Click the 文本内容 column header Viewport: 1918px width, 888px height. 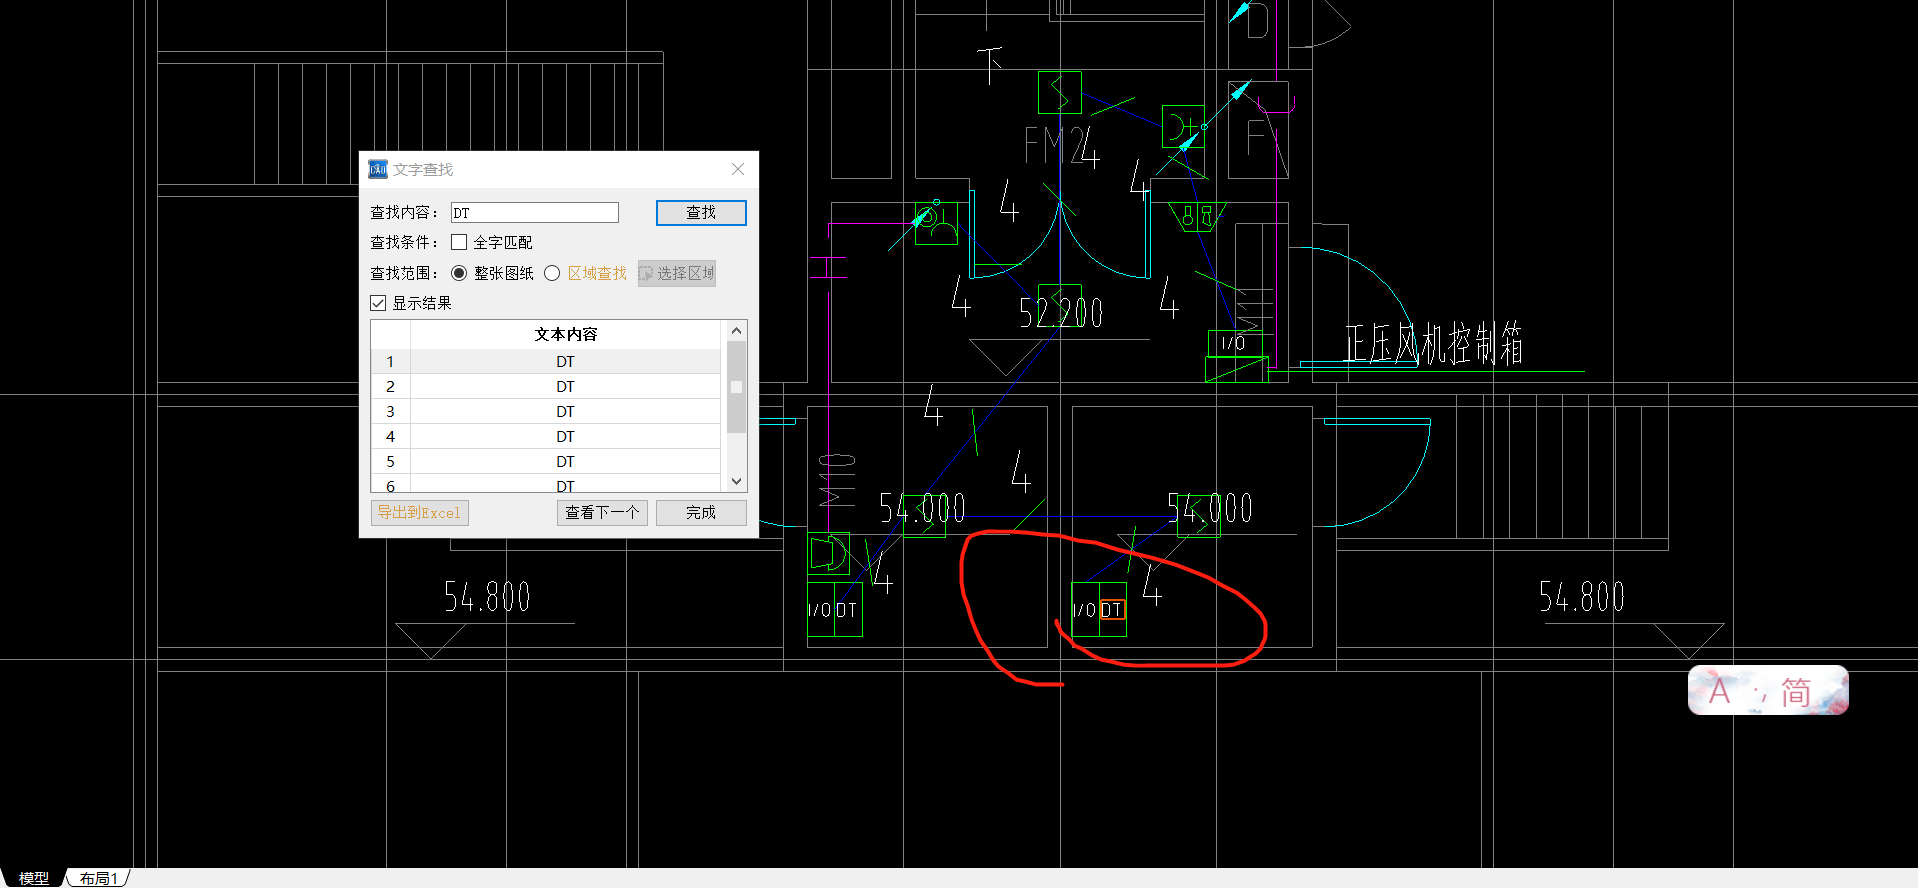pos(565,334)
